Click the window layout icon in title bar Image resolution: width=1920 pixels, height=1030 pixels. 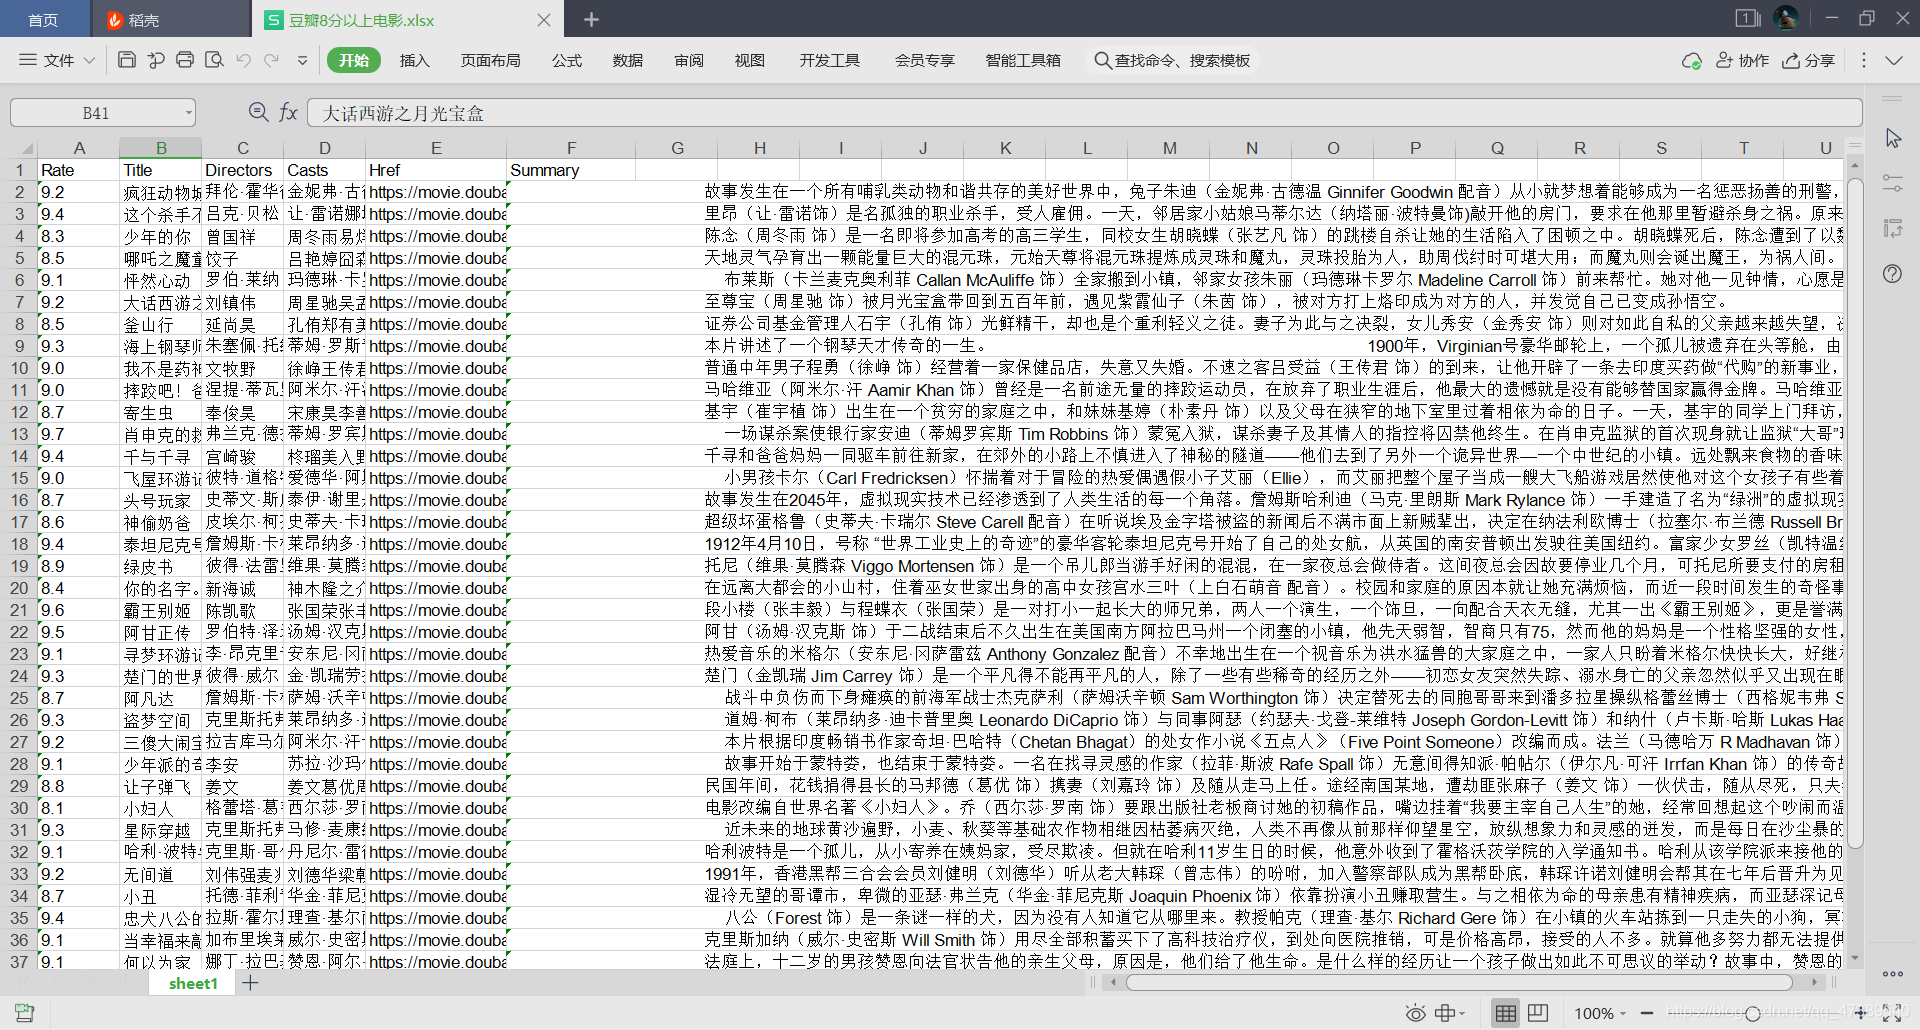[1748, 18]
